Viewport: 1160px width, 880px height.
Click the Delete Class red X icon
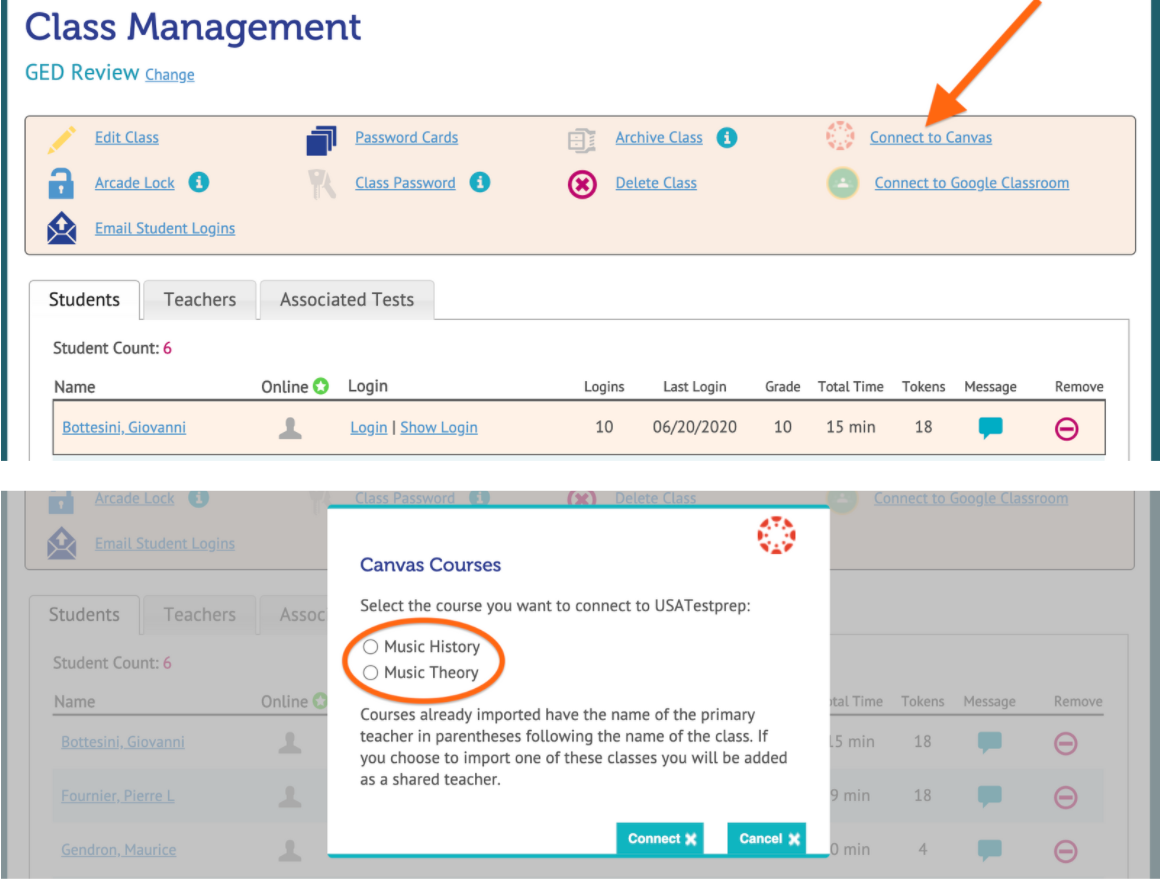(582, 184)
